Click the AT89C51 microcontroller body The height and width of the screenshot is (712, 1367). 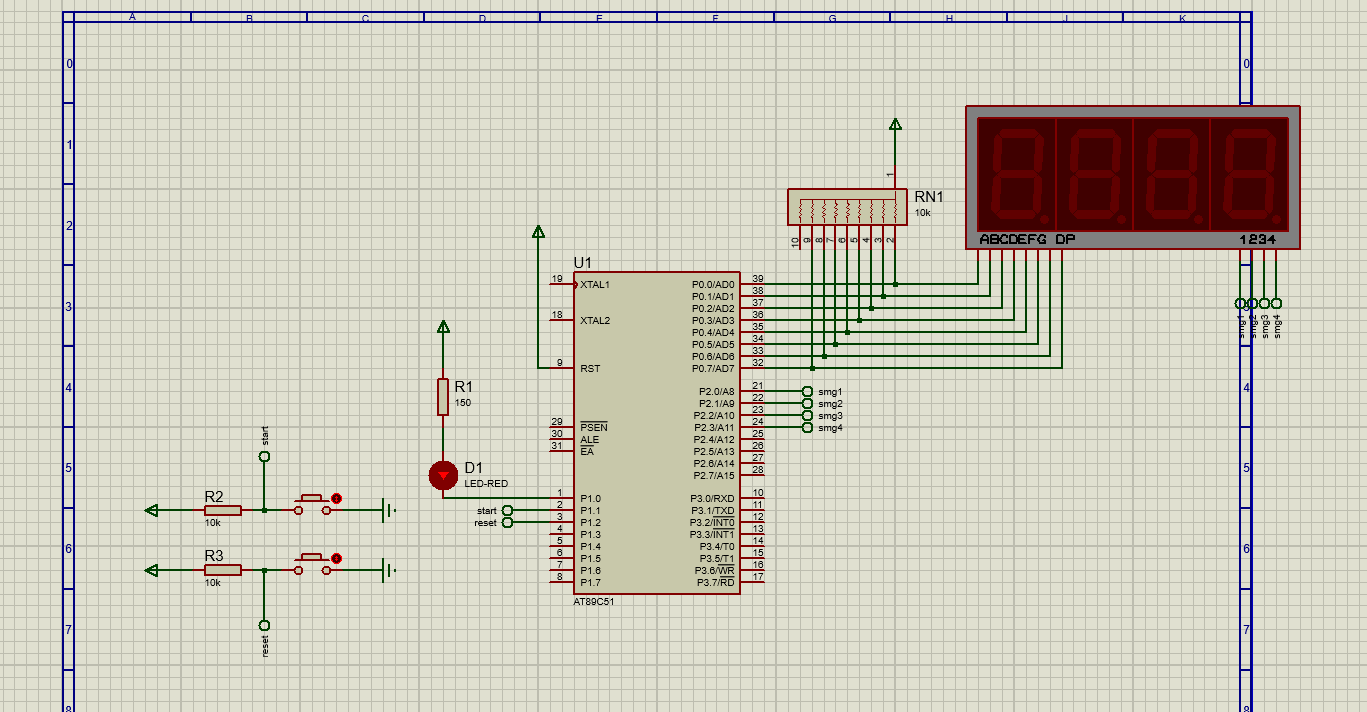point(656,432)
